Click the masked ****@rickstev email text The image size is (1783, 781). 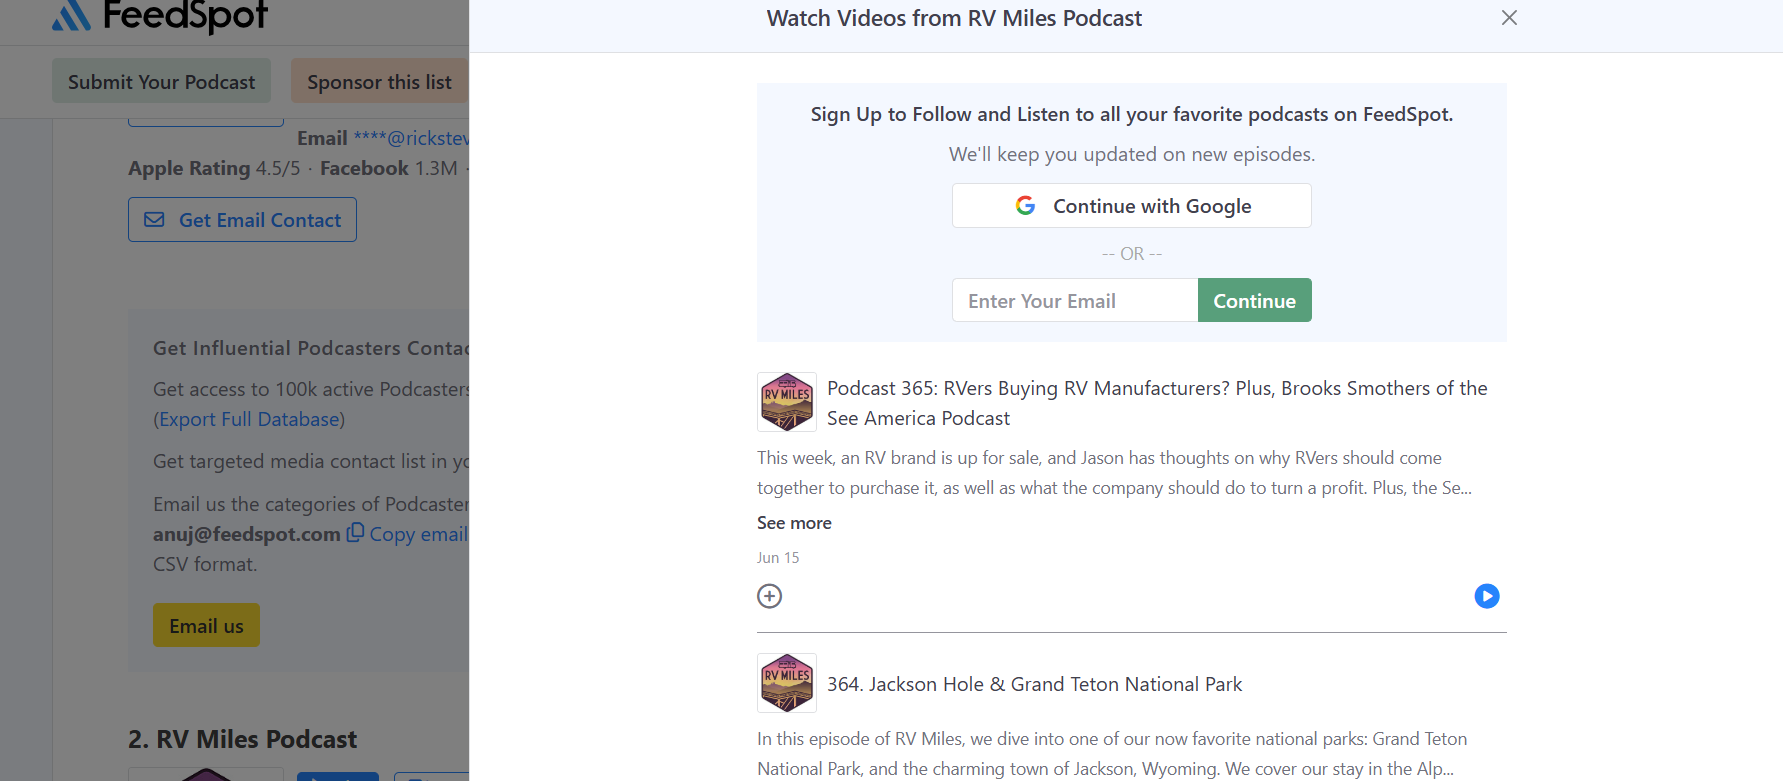411,138
